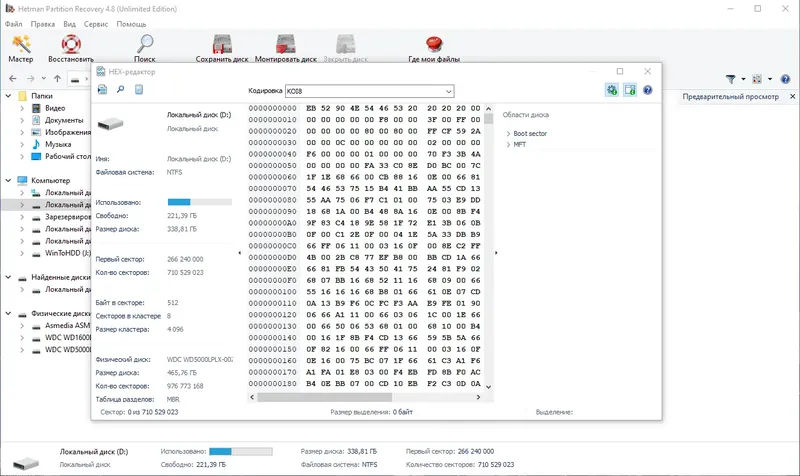
Task: Go up one level arrow
Action: point(58,79)
